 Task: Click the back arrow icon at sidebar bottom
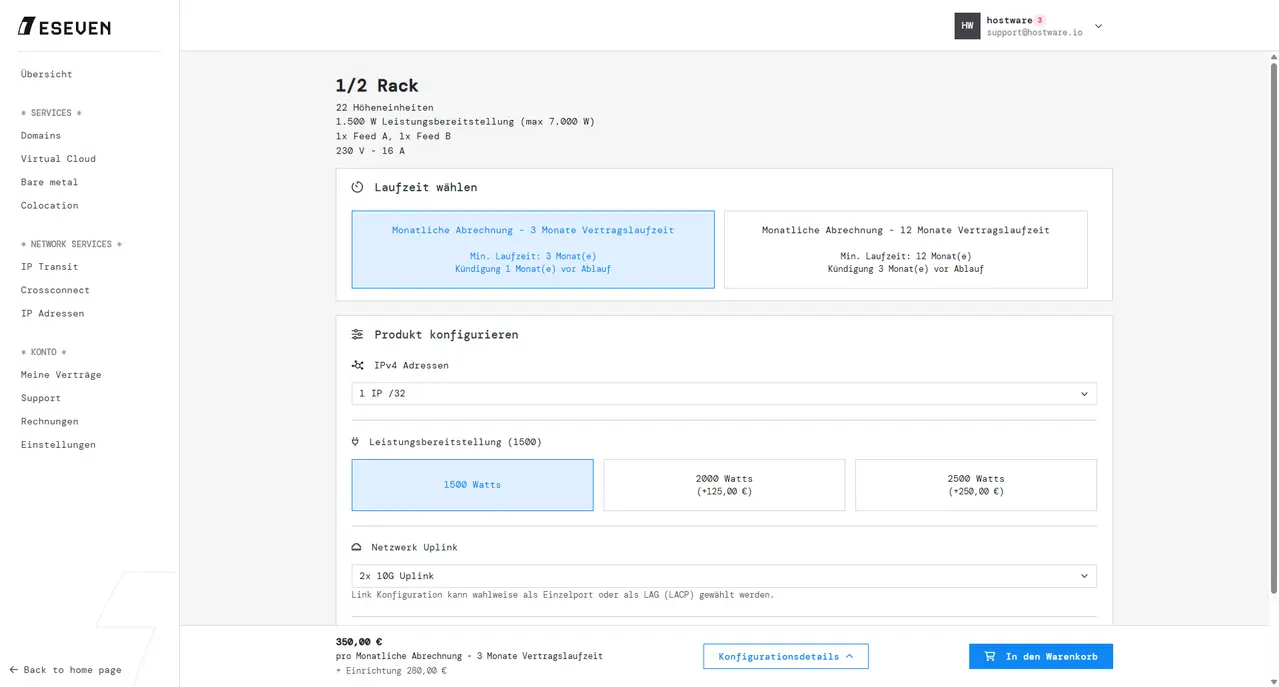[14, 670]
